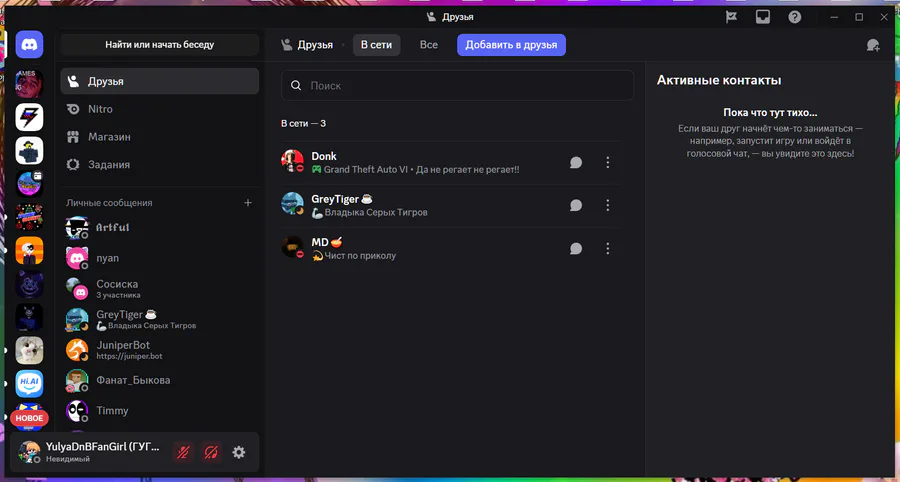
Task: Open the server with calendar event badge
Action: [29, 184]
